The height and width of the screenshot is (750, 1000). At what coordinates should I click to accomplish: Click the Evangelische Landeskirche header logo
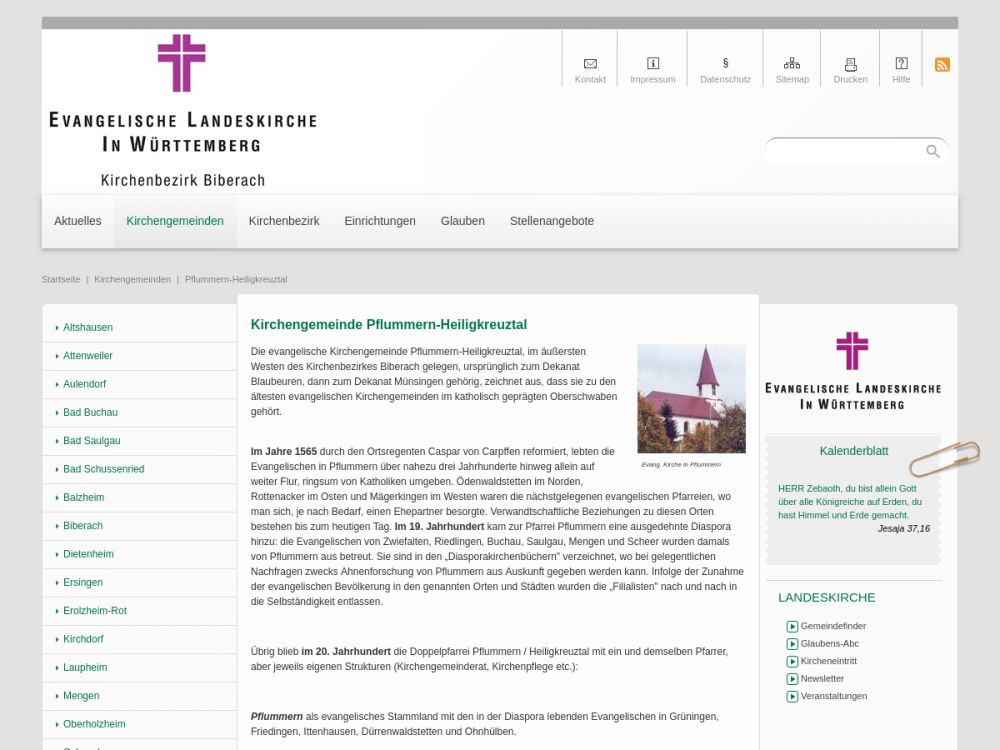pyautogui.click(x=183, y=110)
